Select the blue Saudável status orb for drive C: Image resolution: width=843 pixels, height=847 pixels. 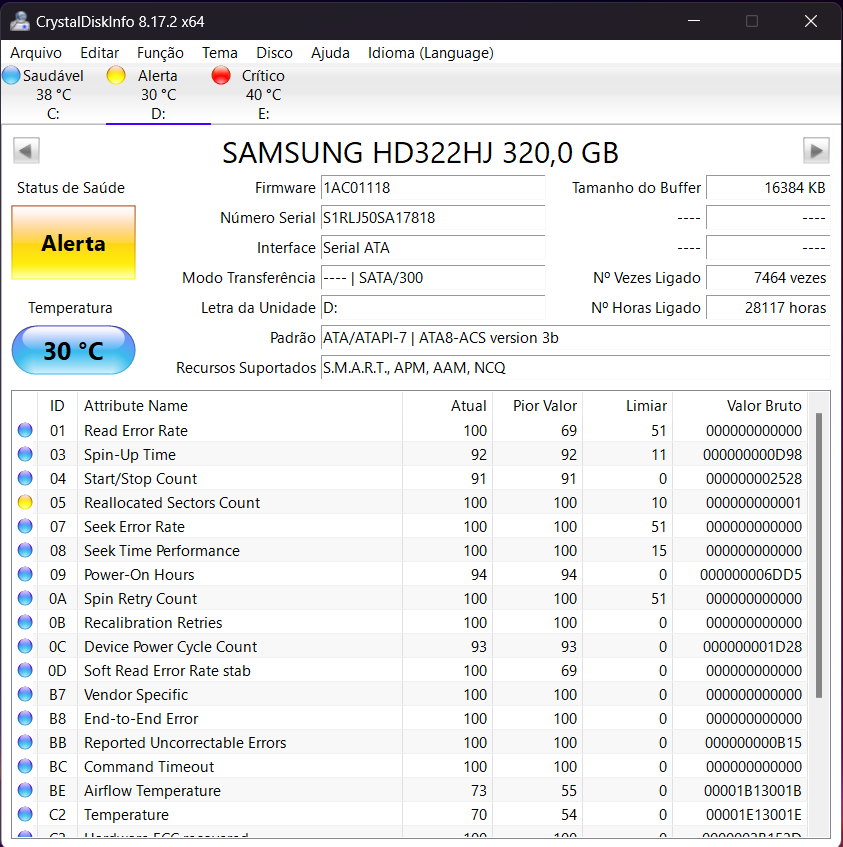click(11, 76)
